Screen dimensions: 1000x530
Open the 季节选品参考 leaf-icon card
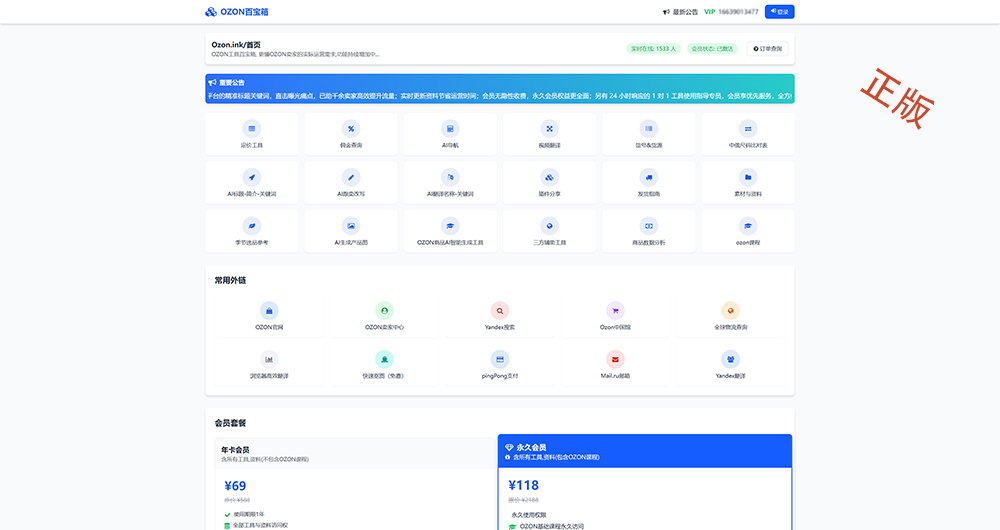click(x=251, y=232)
